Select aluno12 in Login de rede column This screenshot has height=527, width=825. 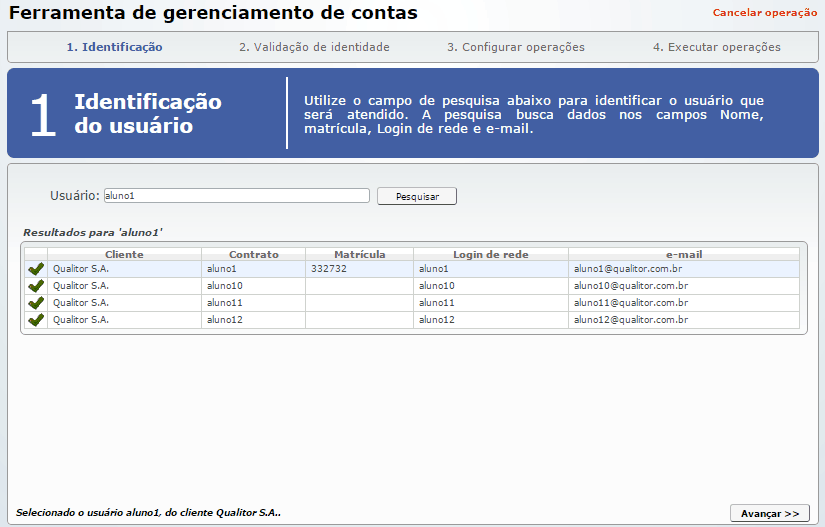coord(436,320)
